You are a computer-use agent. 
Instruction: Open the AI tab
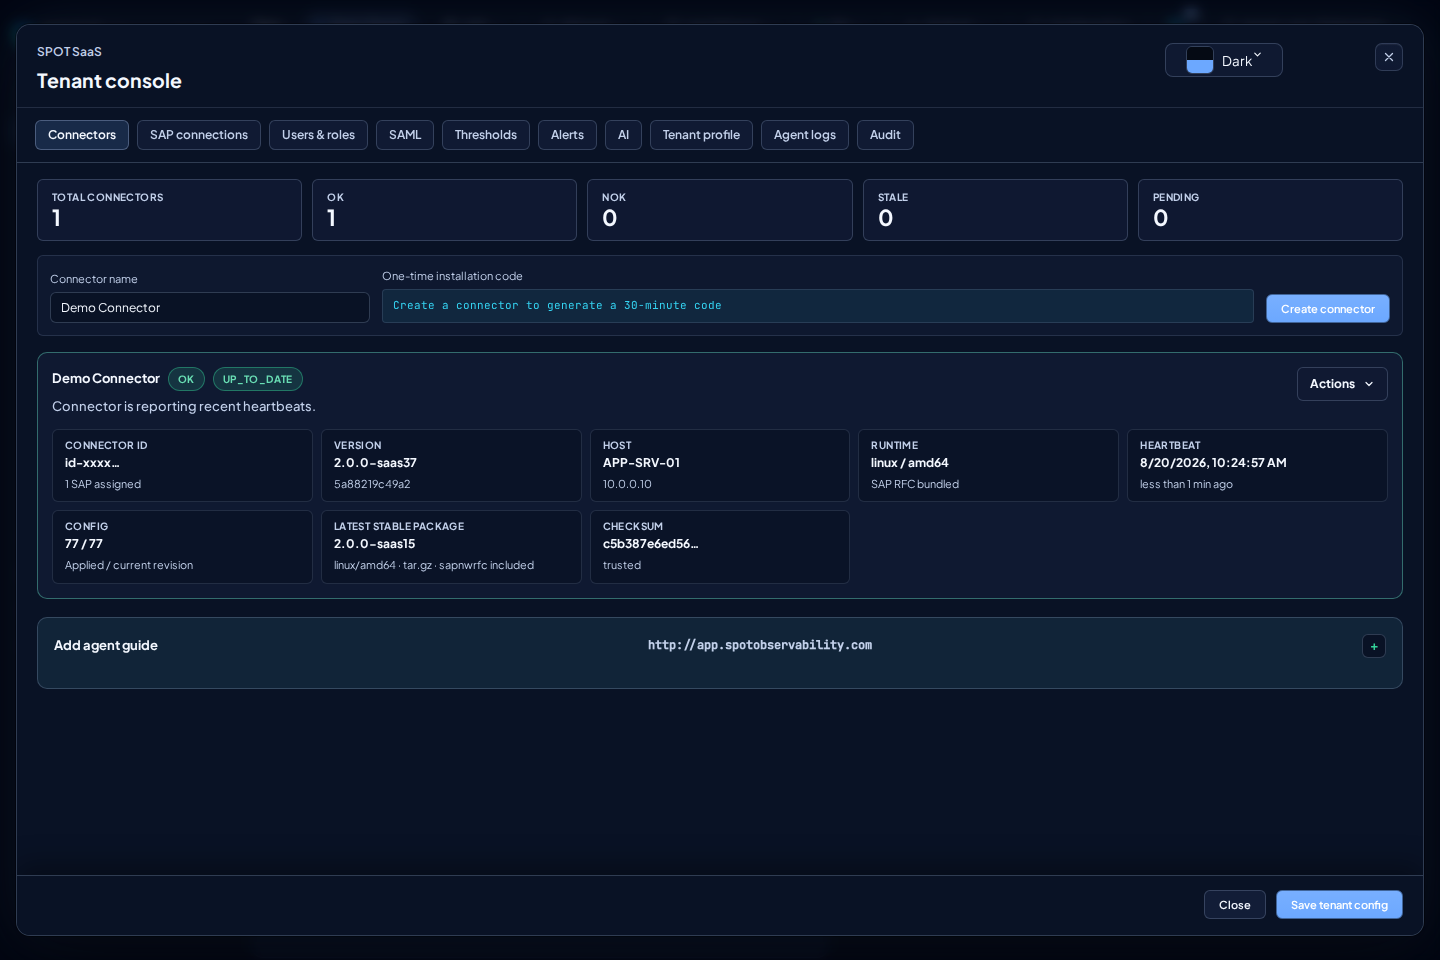623,135
